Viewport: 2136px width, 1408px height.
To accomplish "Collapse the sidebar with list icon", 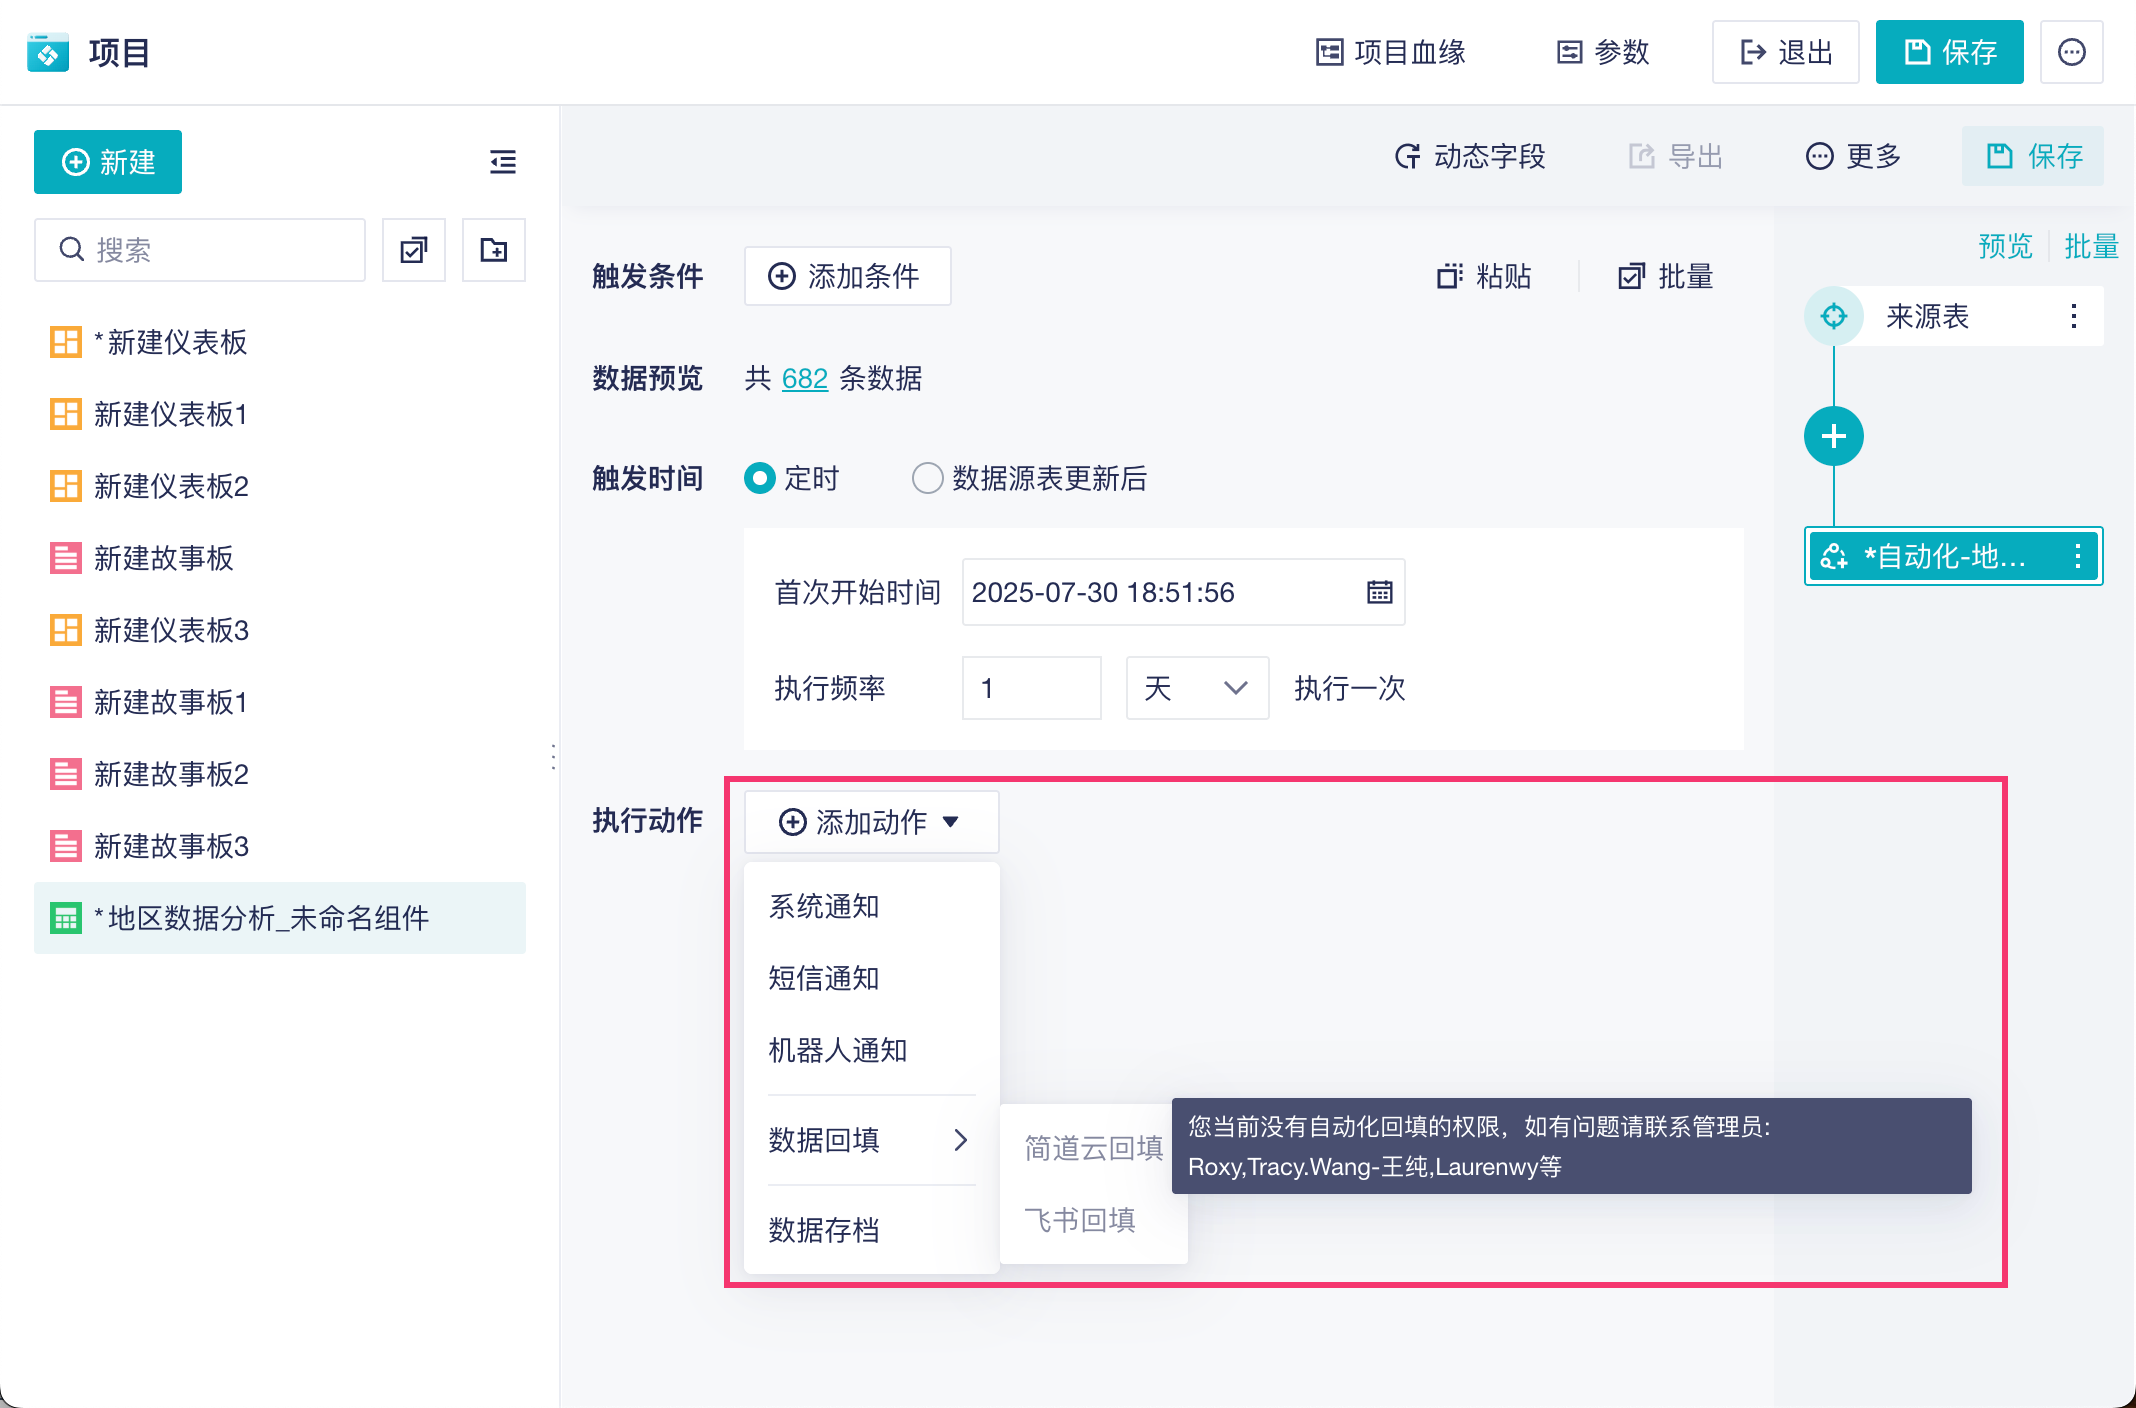I will [x=503, y=162].
